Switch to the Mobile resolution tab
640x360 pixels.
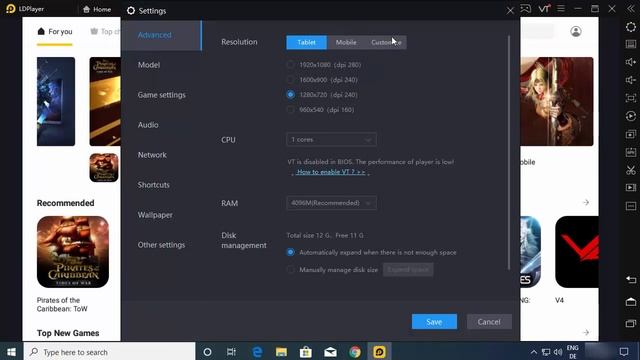(346, 42)
